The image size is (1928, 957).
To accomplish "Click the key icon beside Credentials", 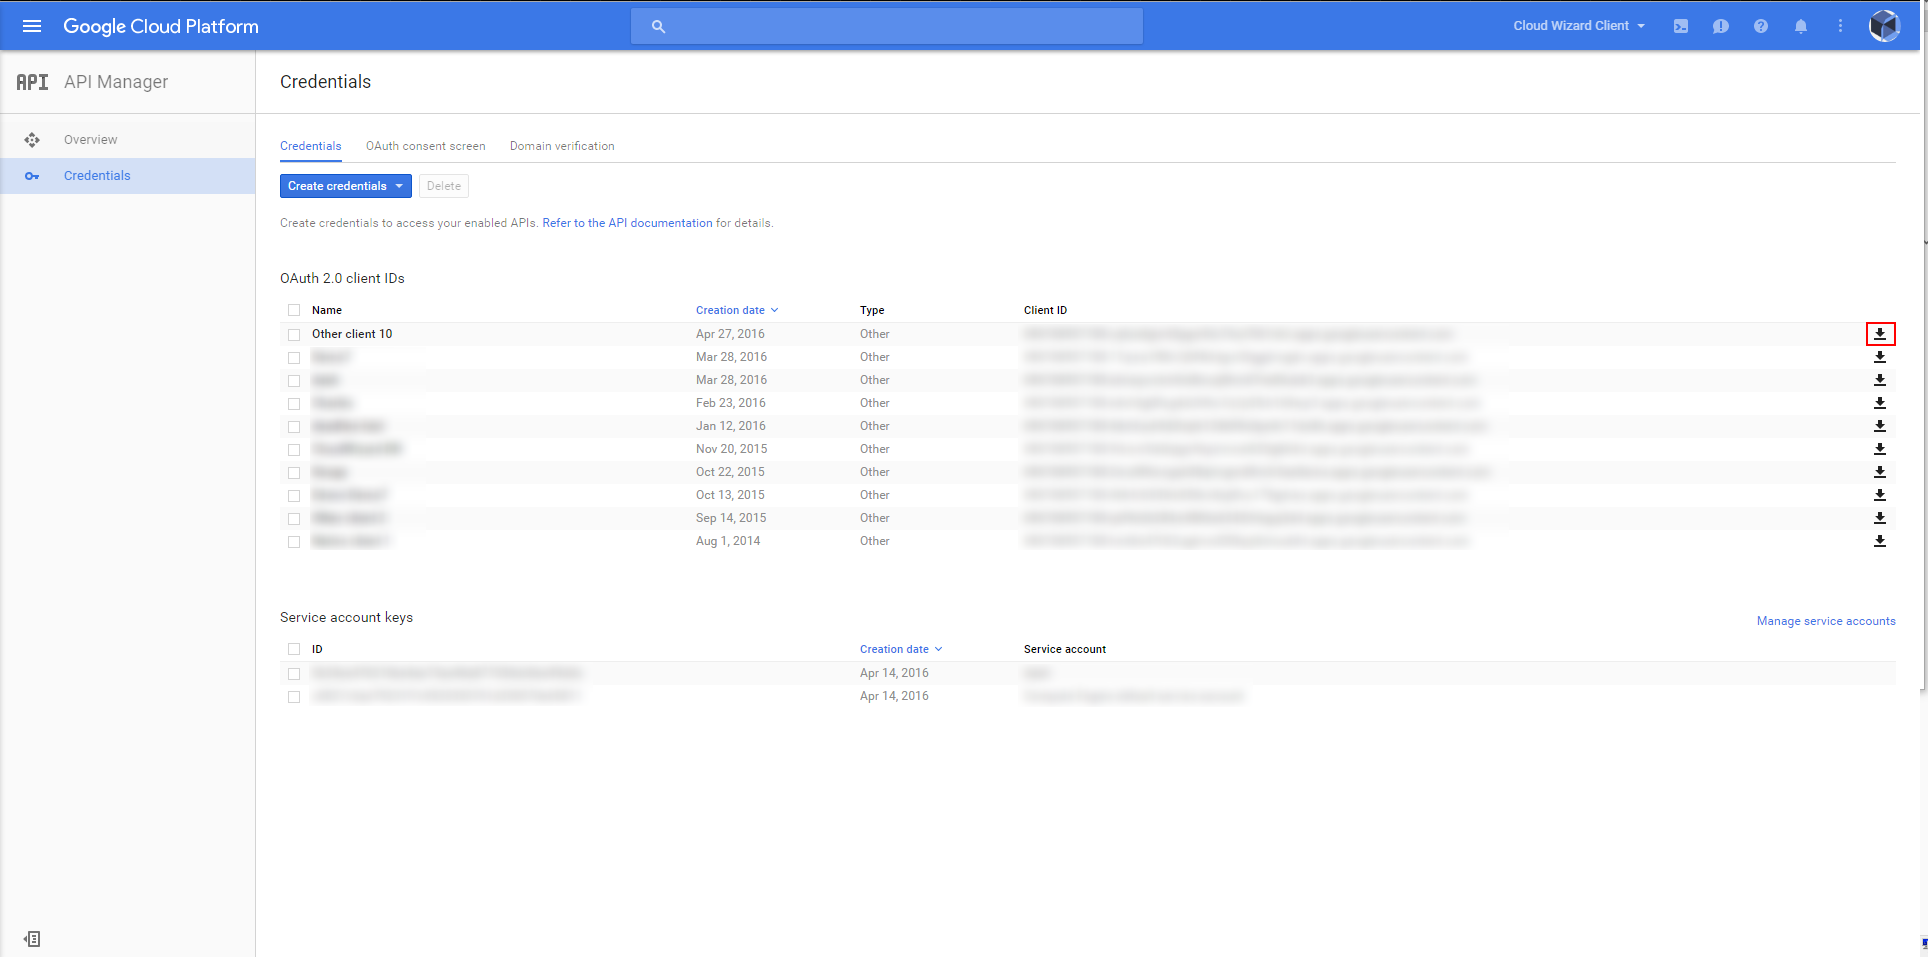I will 32,176.
